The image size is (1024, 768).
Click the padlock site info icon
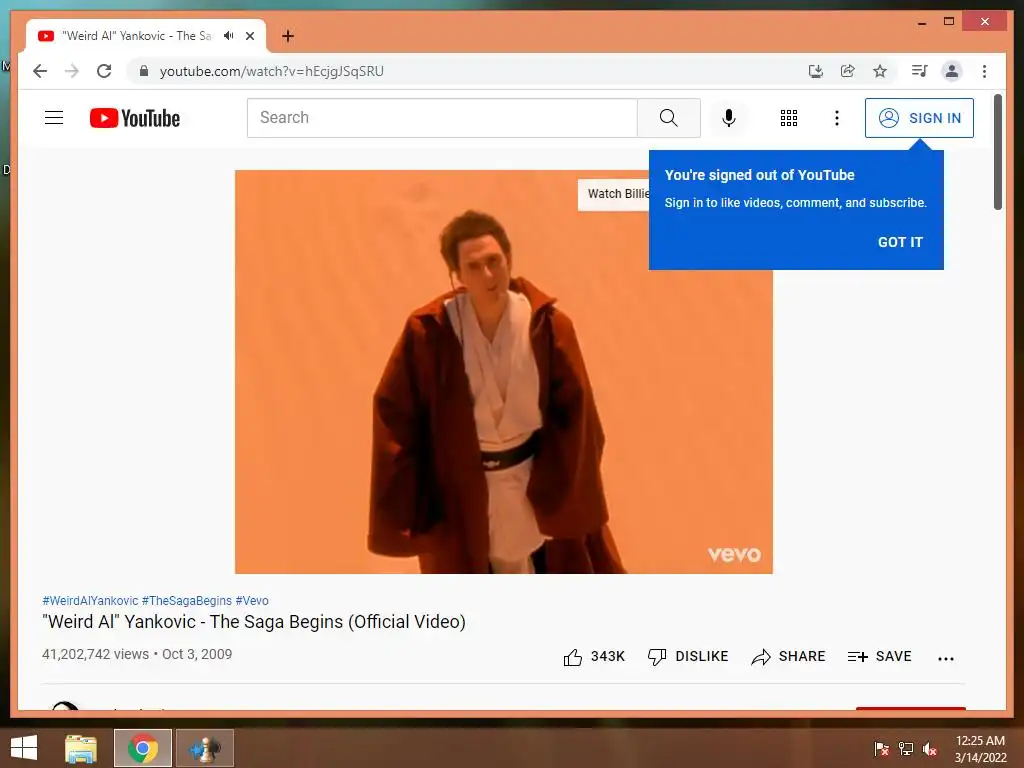(x=144, y=71)
